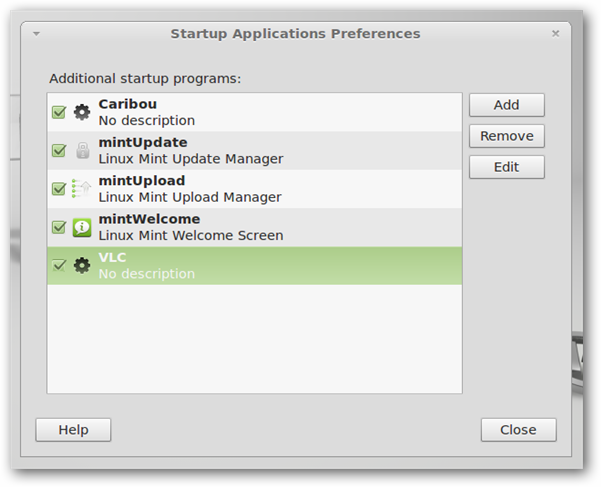Toggle the VLC startup checkbox
This screenshot has width=601, height=487.
pos(59,266)
